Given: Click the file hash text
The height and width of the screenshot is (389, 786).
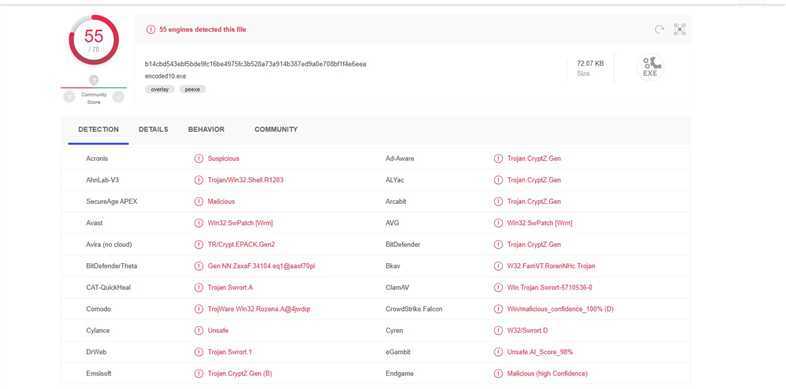Looking at the screenshot, I should tap(256, 64).
